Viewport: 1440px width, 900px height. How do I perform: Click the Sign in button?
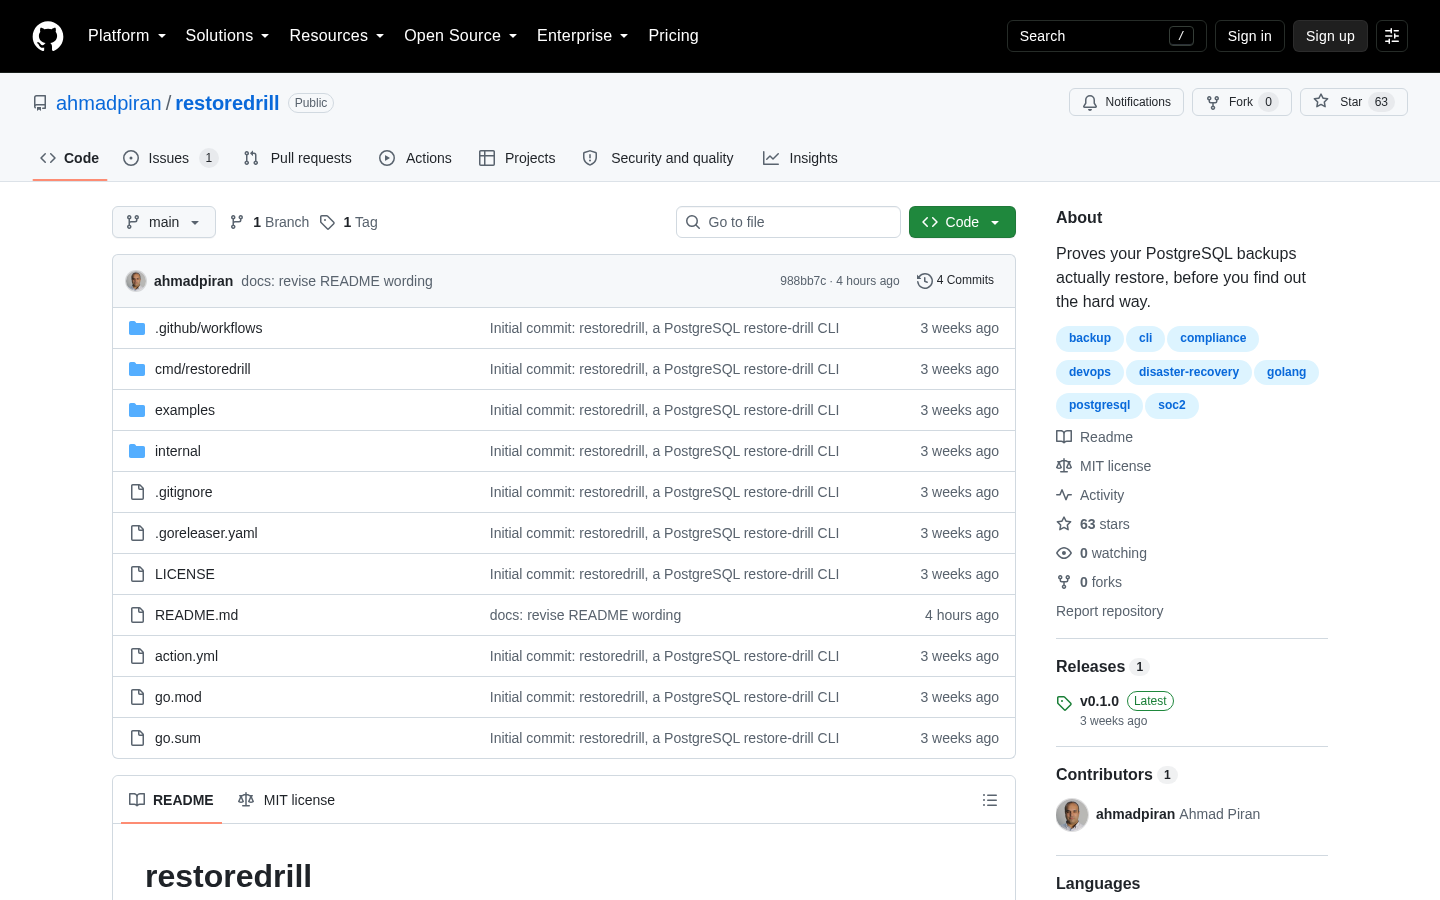[x=1249, y=36]
